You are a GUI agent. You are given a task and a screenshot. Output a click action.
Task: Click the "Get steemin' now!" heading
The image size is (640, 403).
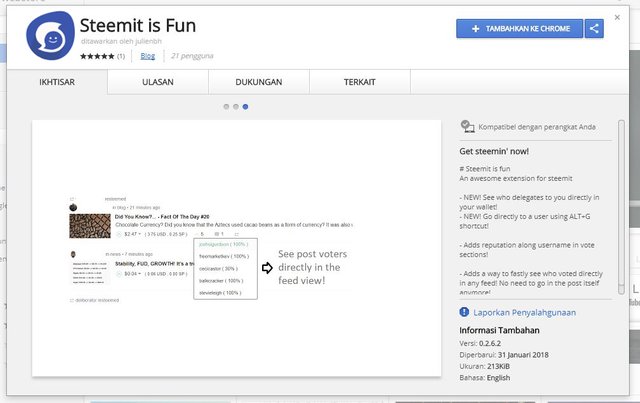pos(494,151)
